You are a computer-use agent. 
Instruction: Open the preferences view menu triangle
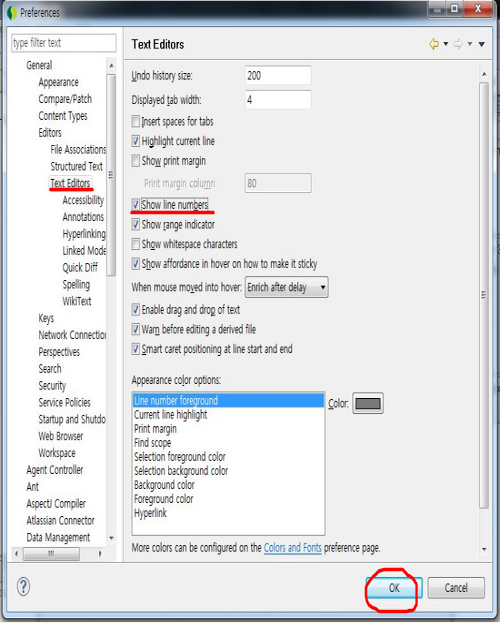point(482,44)
